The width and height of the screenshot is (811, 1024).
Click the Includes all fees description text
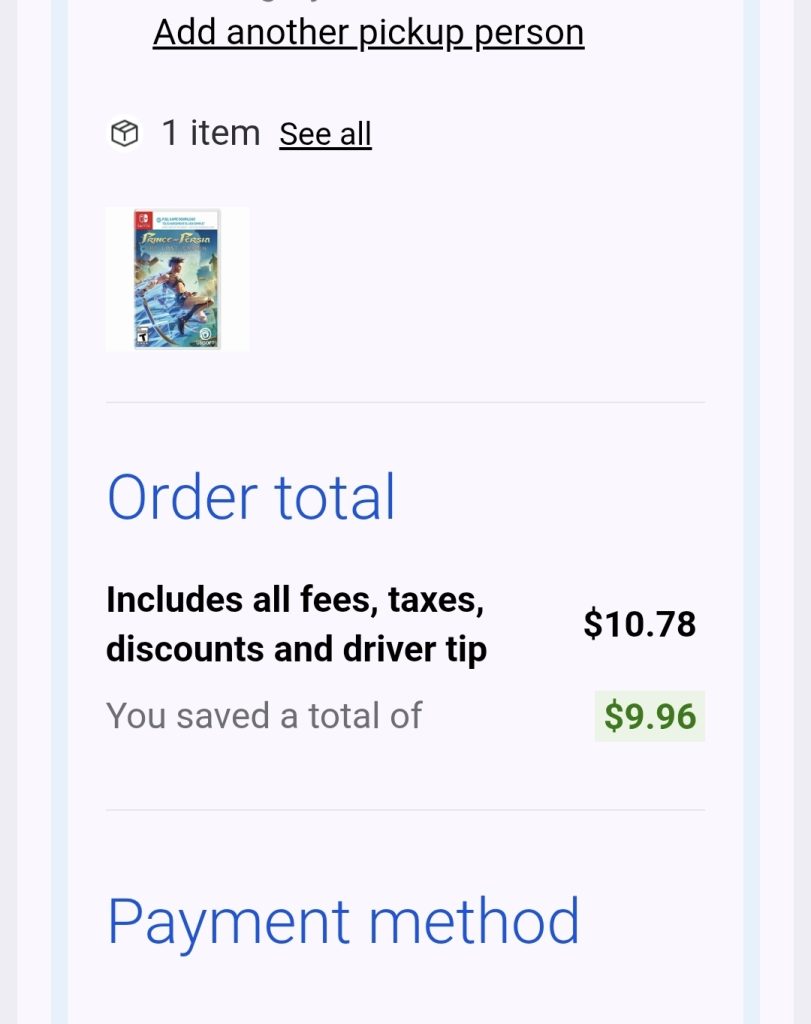coord(296,624)
